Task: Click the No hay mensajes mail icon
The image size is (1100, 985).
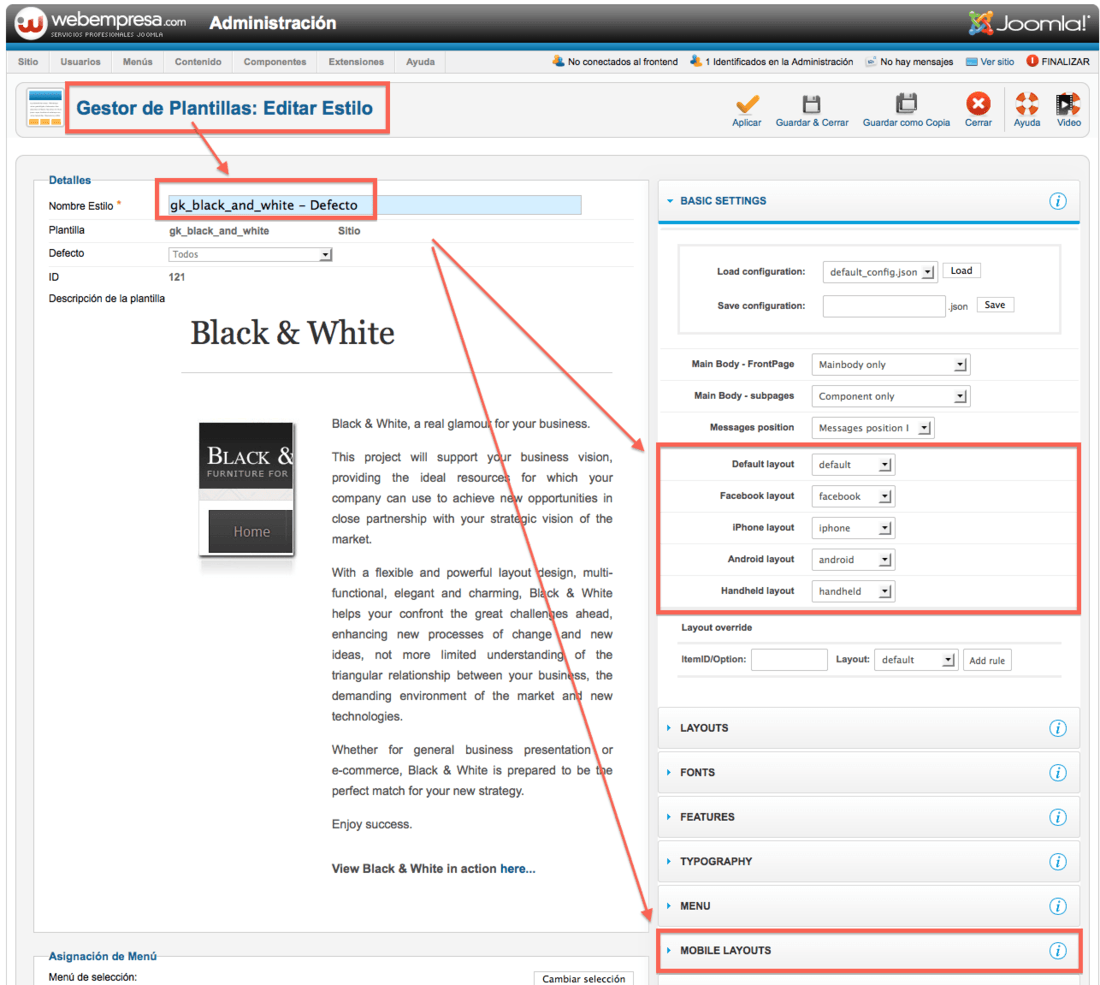Action: point(871,62)
